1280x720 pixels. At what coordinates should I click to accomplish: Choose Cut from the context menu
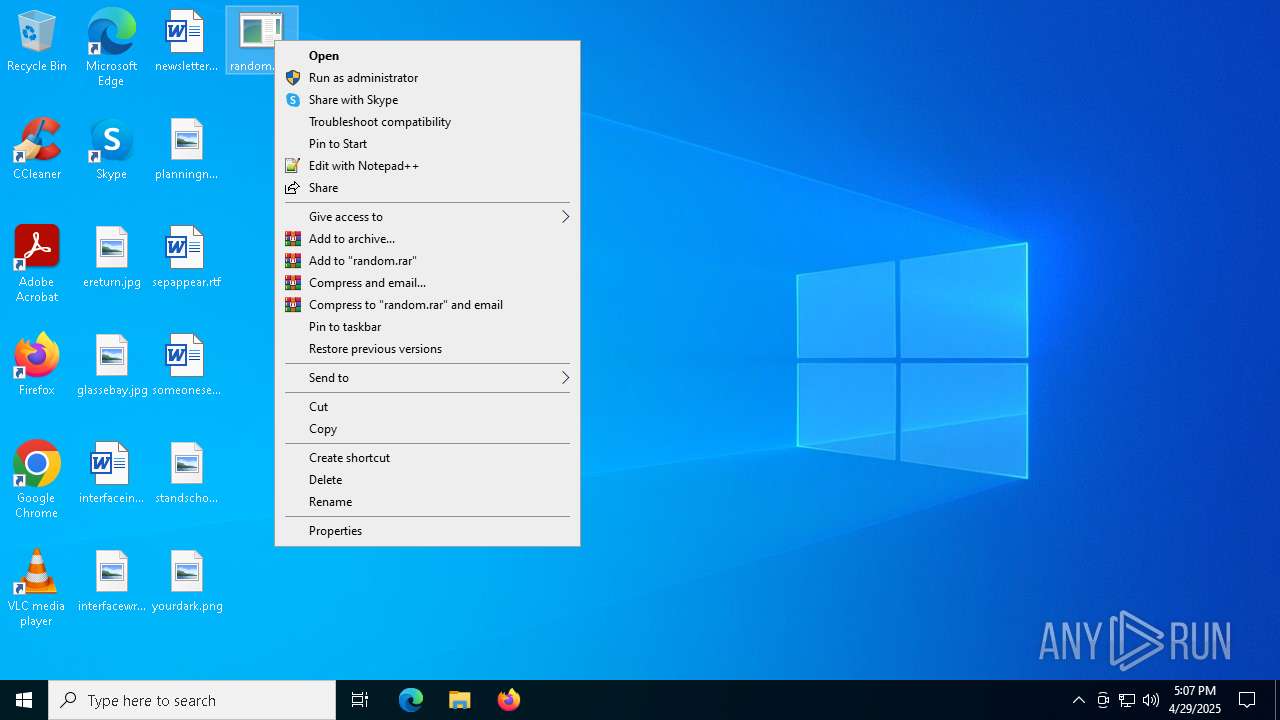point(427,407)
